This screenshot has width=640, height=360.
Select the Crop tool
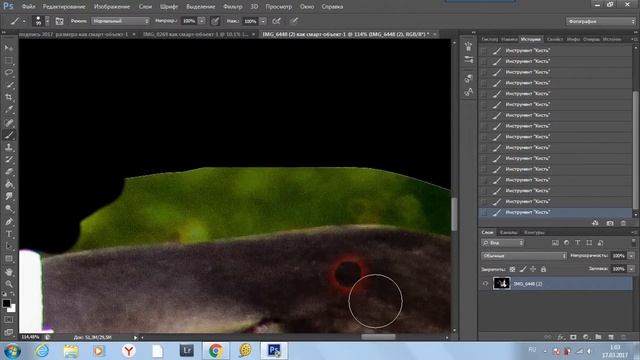tap(9, 97)
